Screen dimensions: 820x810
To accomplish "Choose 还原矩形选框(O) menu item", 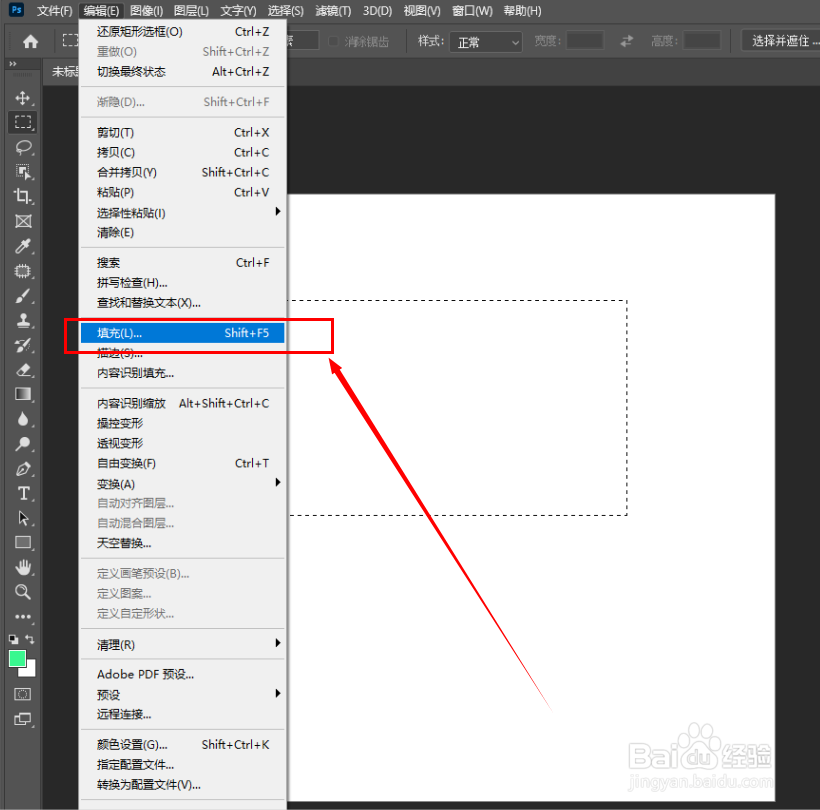I will [183, 32].
